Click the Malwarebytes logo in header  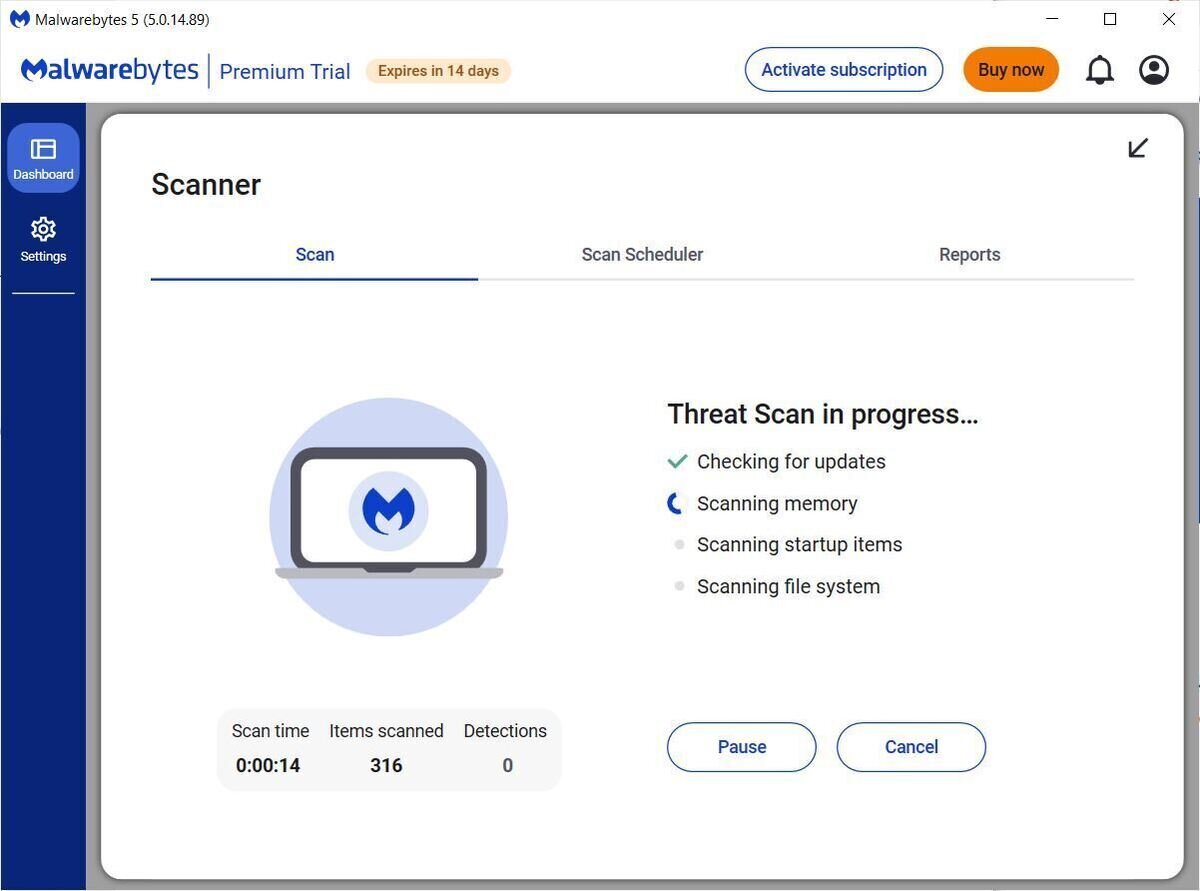tap(110, 70)
